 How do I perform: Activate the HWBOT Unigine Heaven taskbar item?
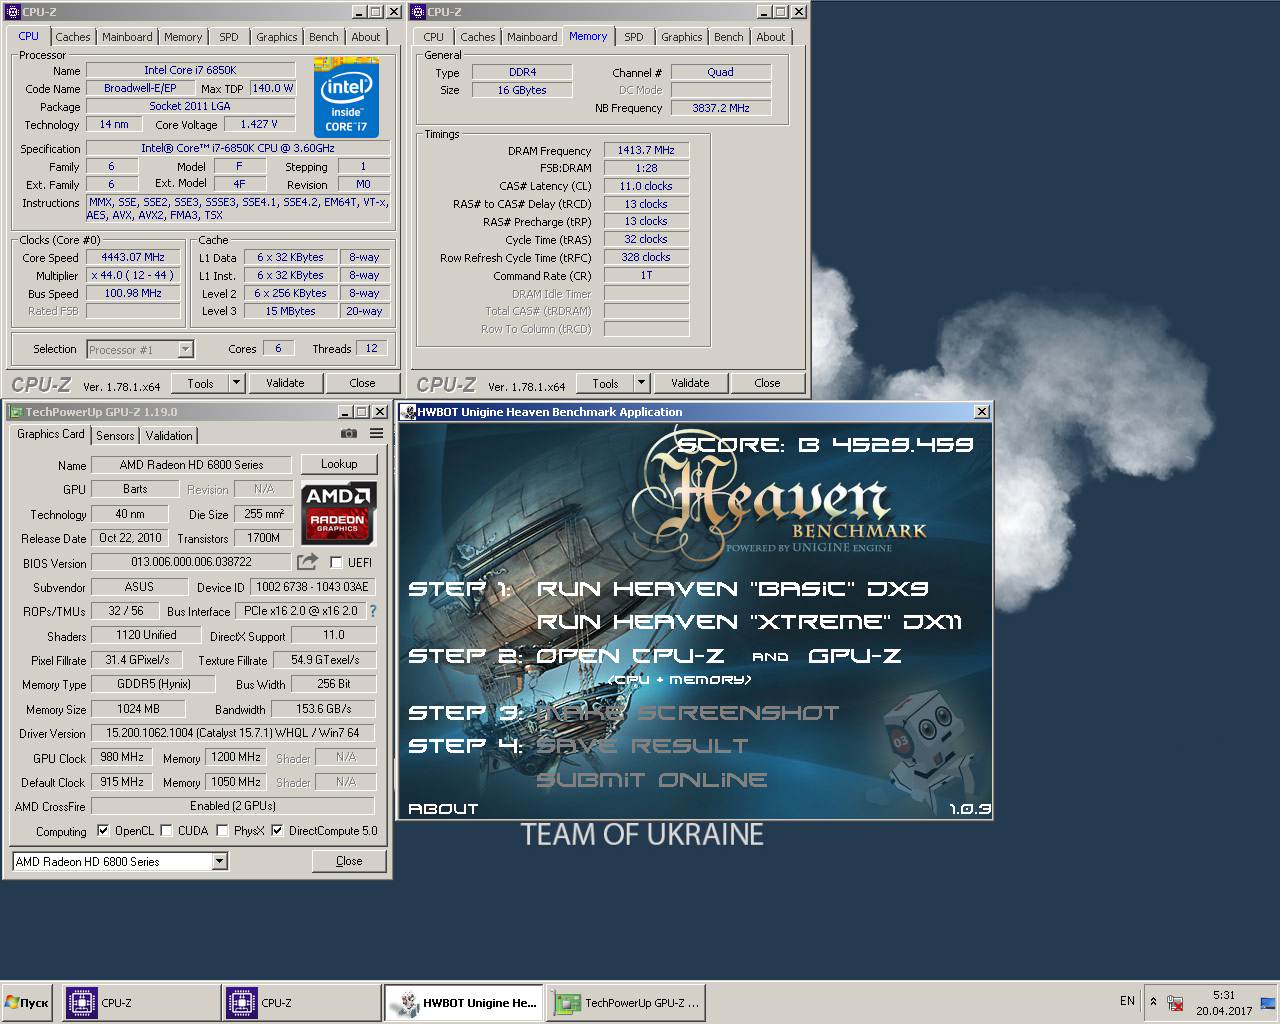(x=464, y=1003)
